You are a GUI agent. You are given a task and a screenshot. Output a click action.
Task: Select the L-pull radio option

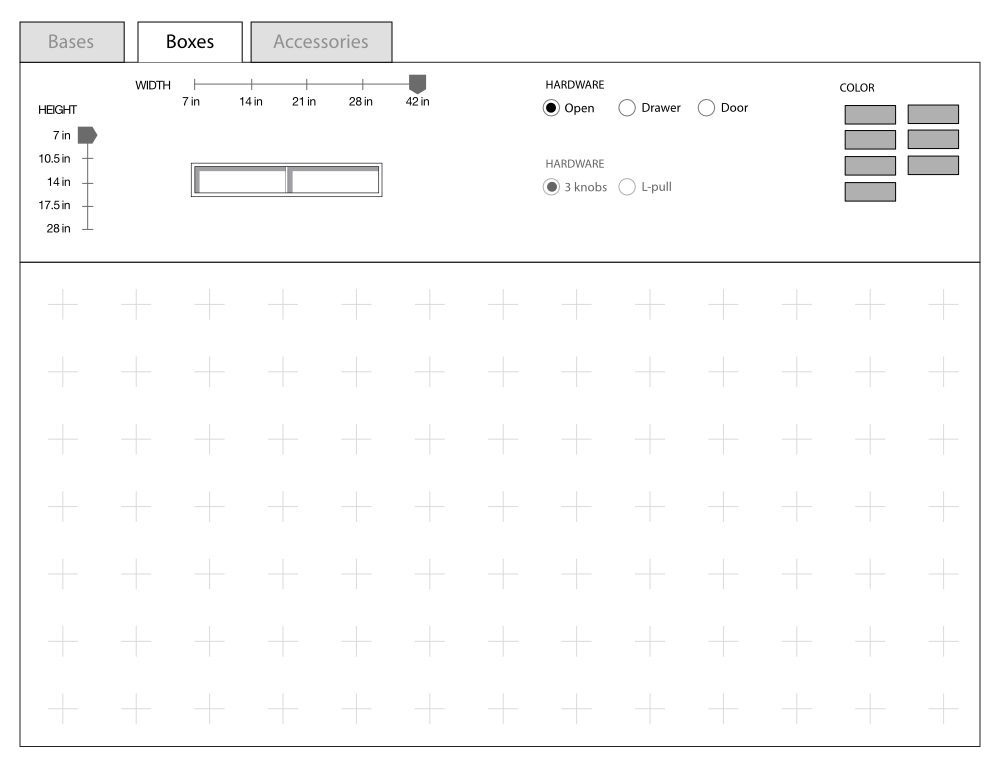pyautogui.click(x=627, y=187)
